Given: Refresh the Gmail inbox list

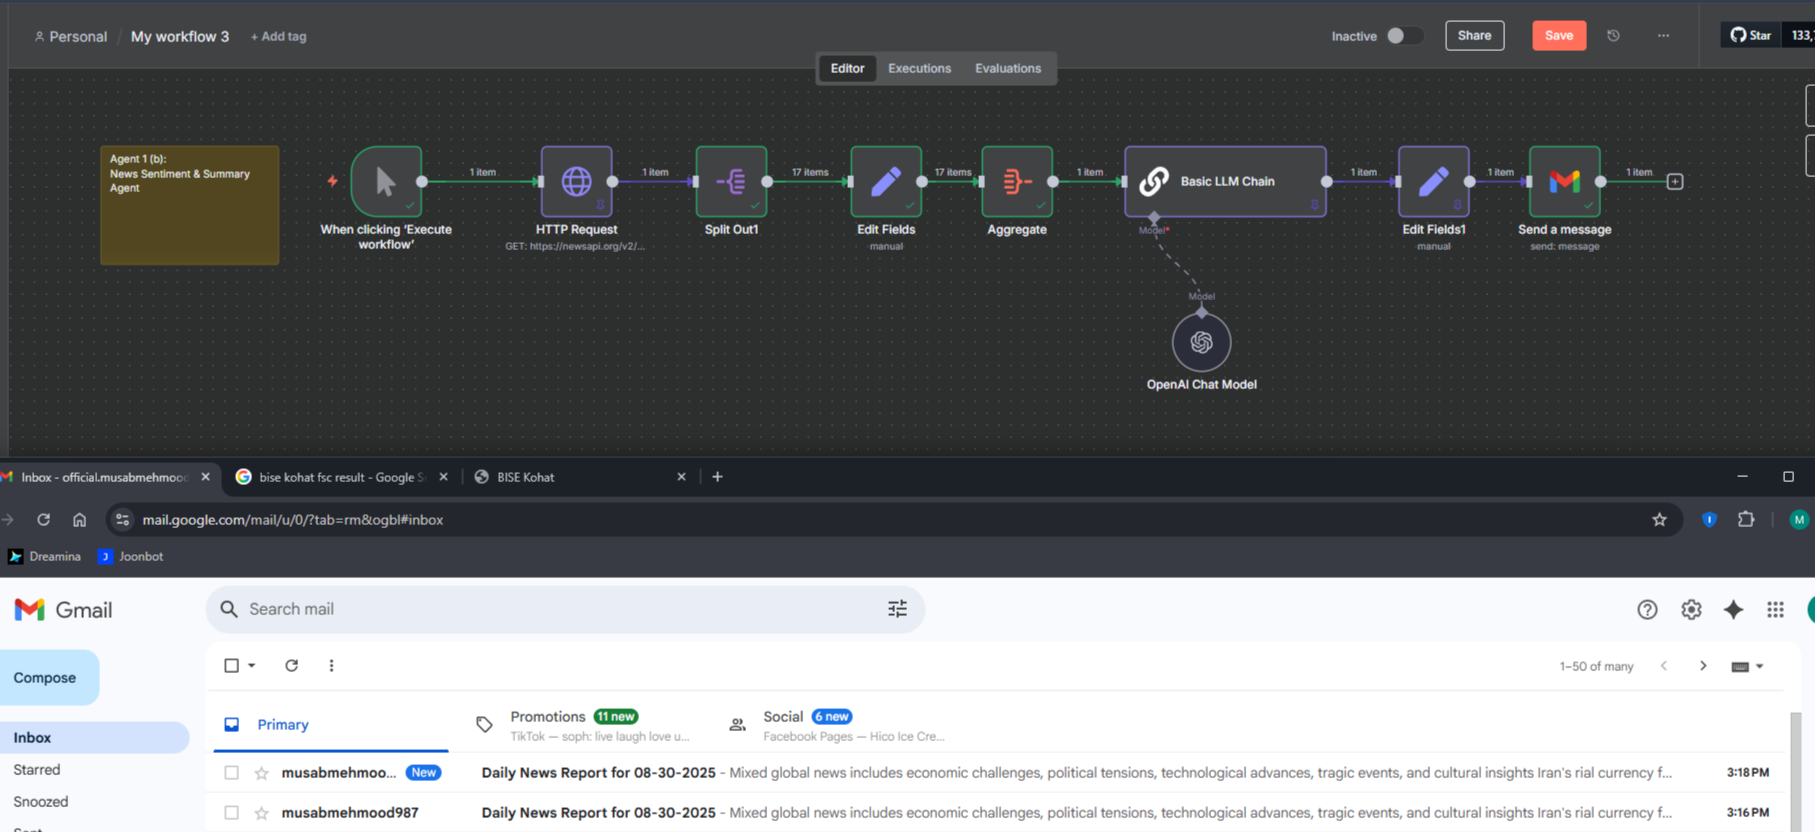Looking at the screenshot, I should pos(291,665).
